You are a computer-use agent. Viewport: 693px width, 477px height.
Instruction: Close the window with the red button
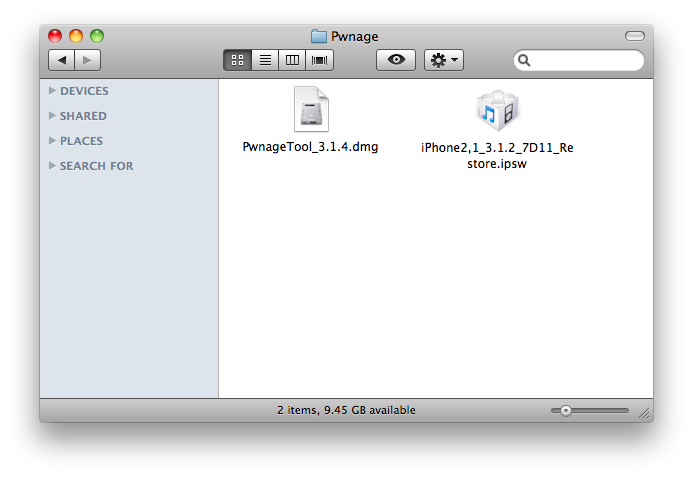[x=55, y=36]
